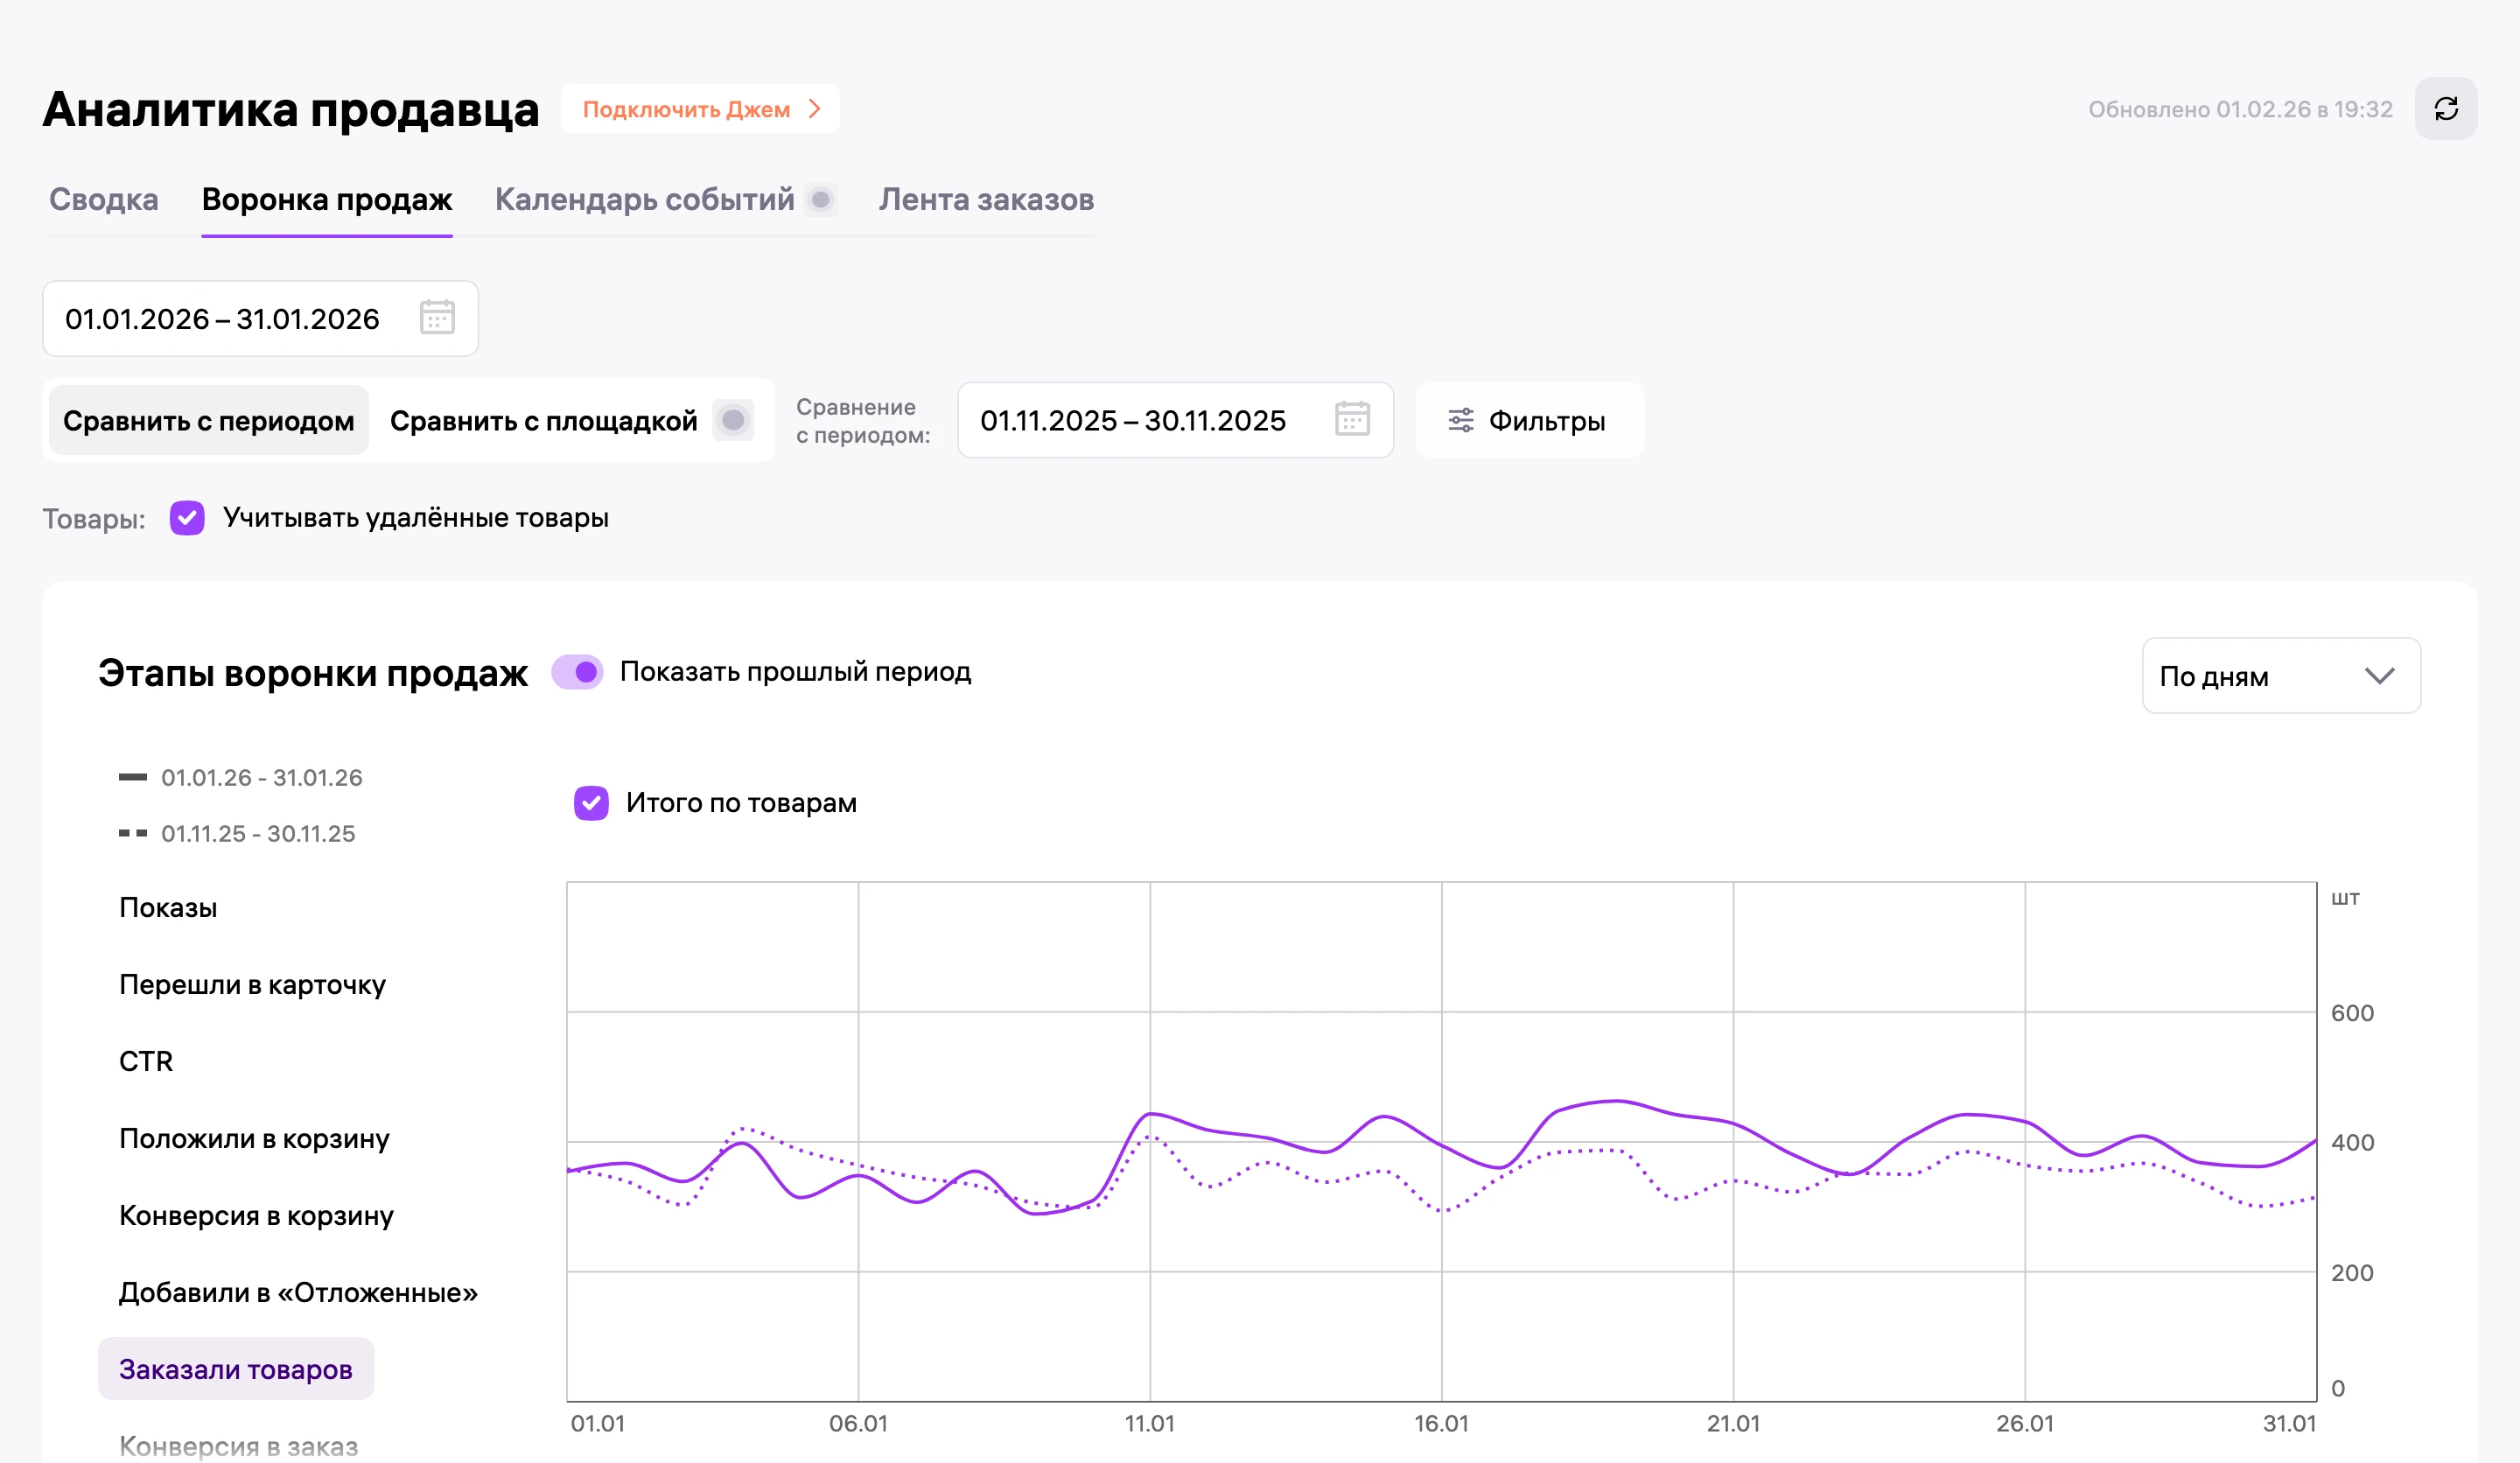Select Положили в корзину stage

click(x=254, y=1139)
